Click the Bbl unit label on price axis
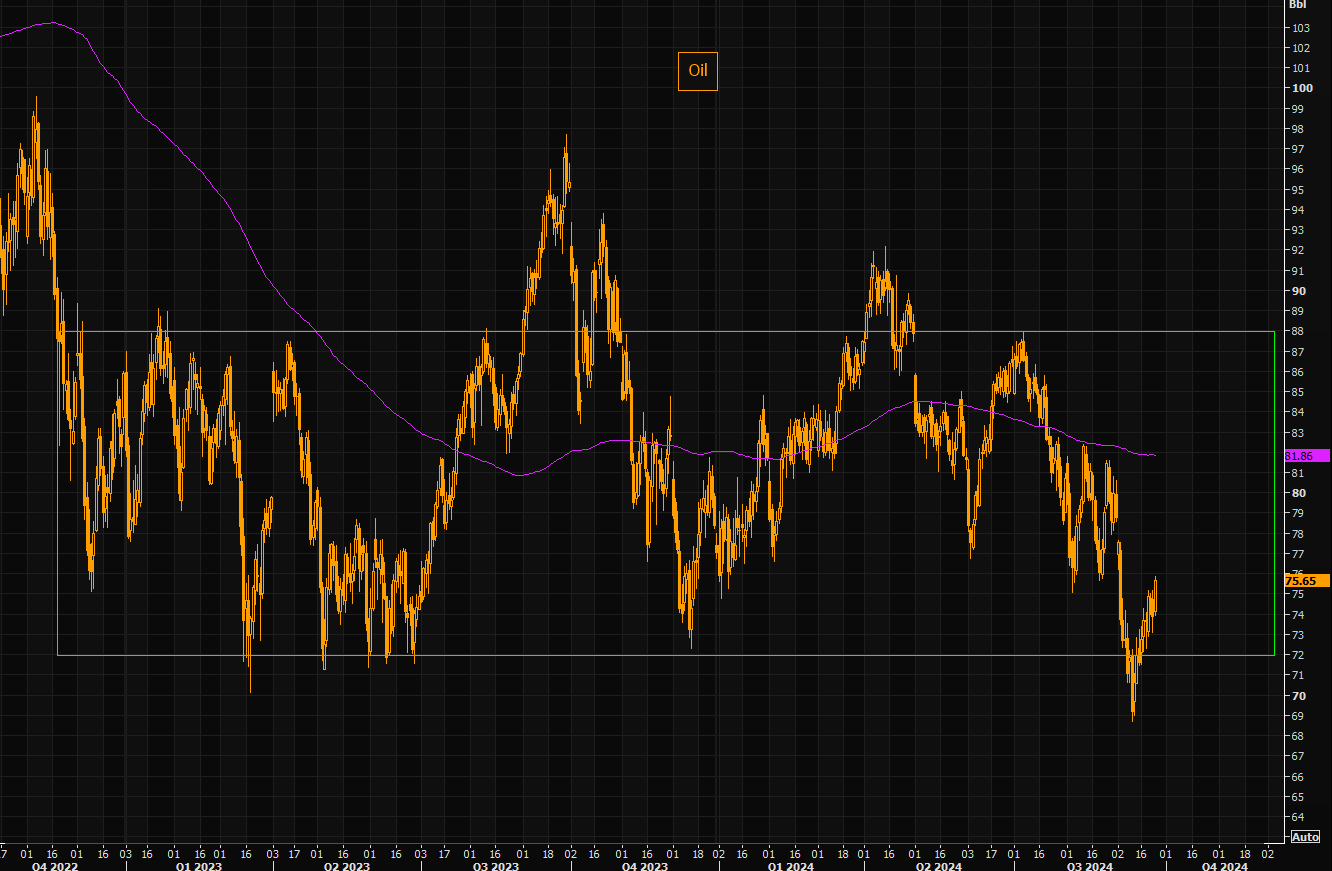Image resolution: width=1332 pixels, height=871 pixels. coord(1297,4)
